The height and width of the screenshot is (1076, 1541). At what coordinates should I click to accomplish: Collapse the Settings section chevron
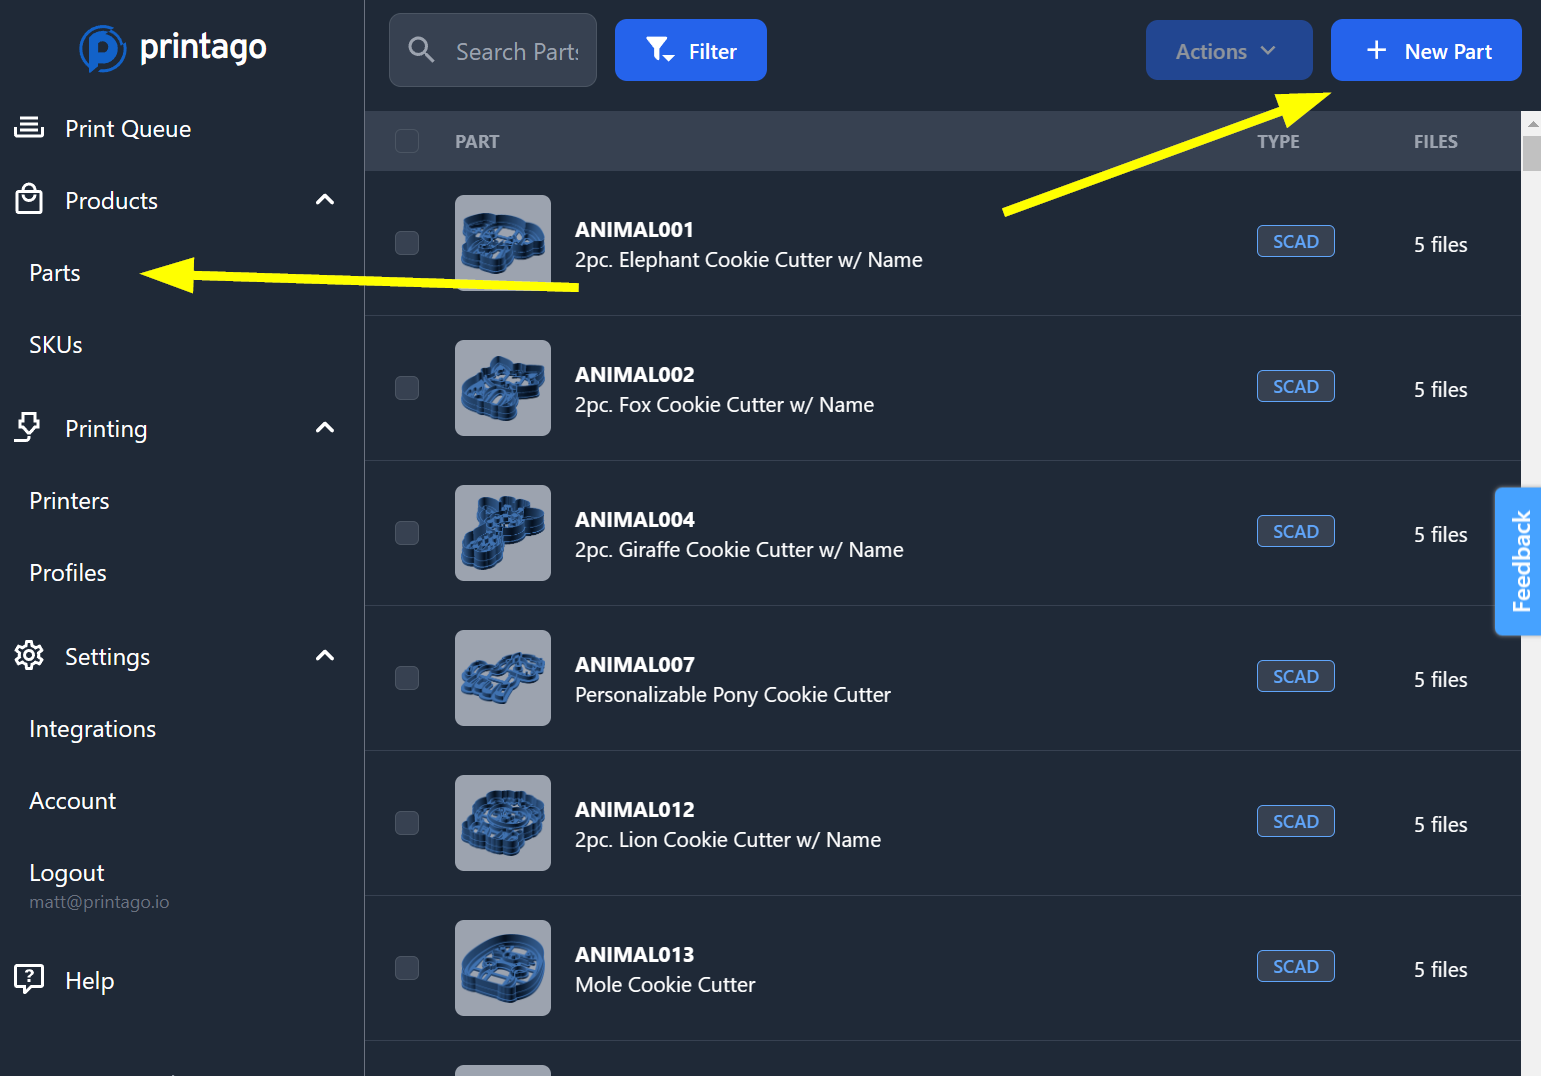pyautogui.click(x=325, y=656)
